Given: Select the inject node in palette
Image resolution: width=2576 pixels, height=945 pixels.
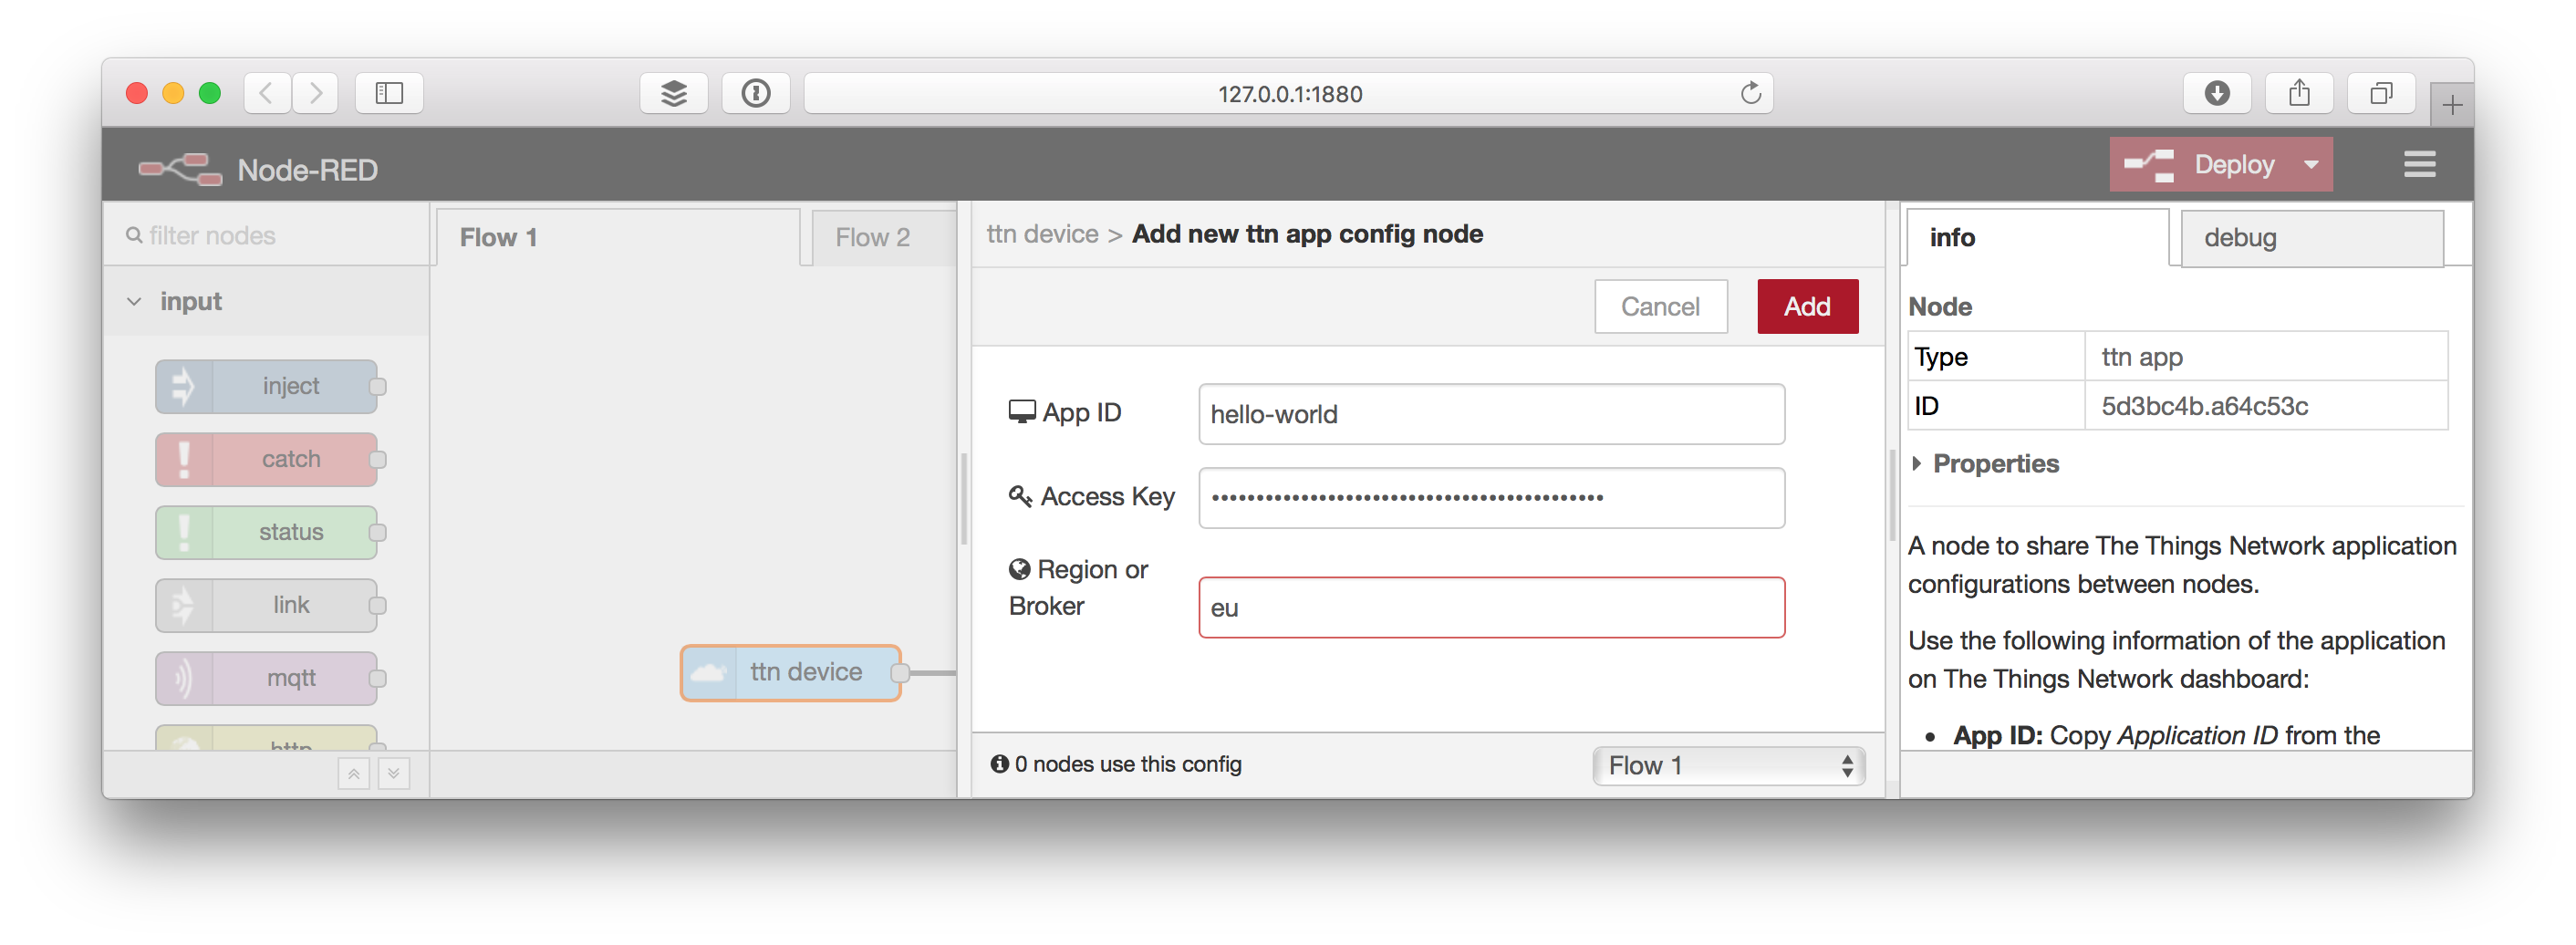Looking at the screenshot, I should click(x=268, y=386).
